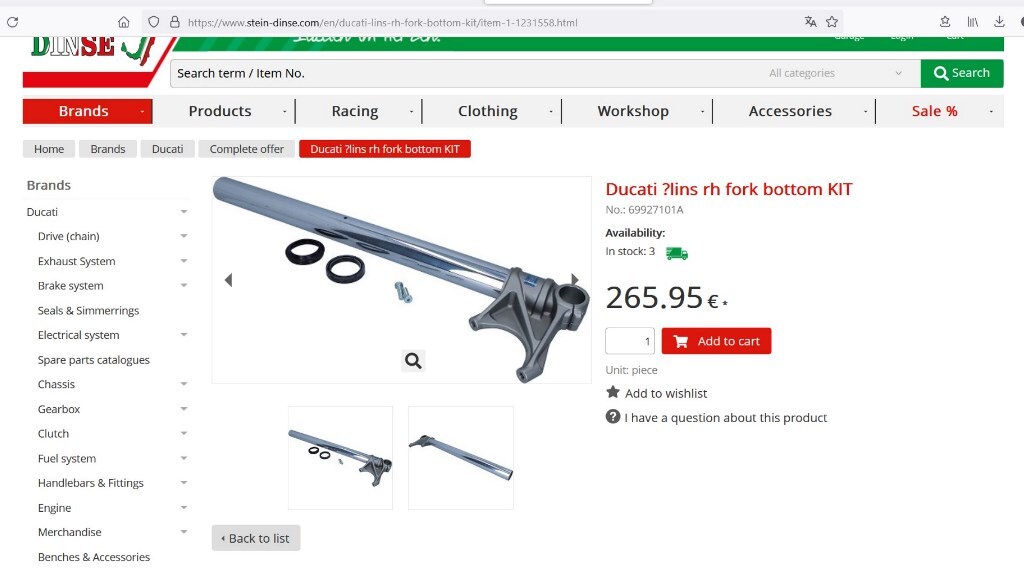
Task: Show the next product image with the right arrow
Action: tap(575, 280)
